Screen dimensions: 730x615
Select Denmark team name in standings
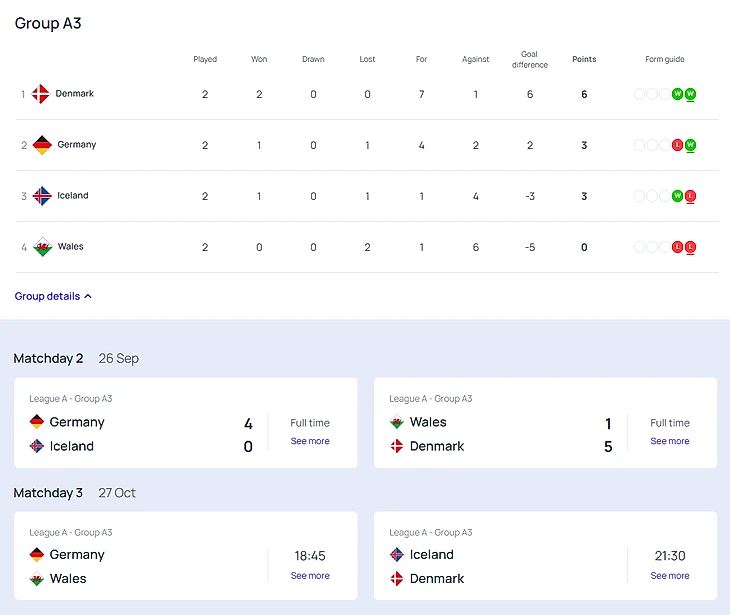point(75,94)
